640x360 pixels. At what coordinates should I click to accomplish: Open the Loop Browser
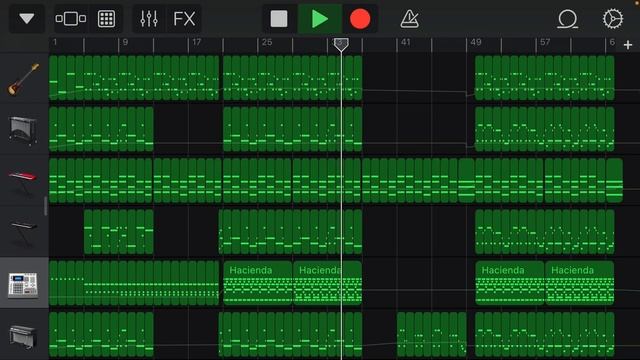pos(567,19)
